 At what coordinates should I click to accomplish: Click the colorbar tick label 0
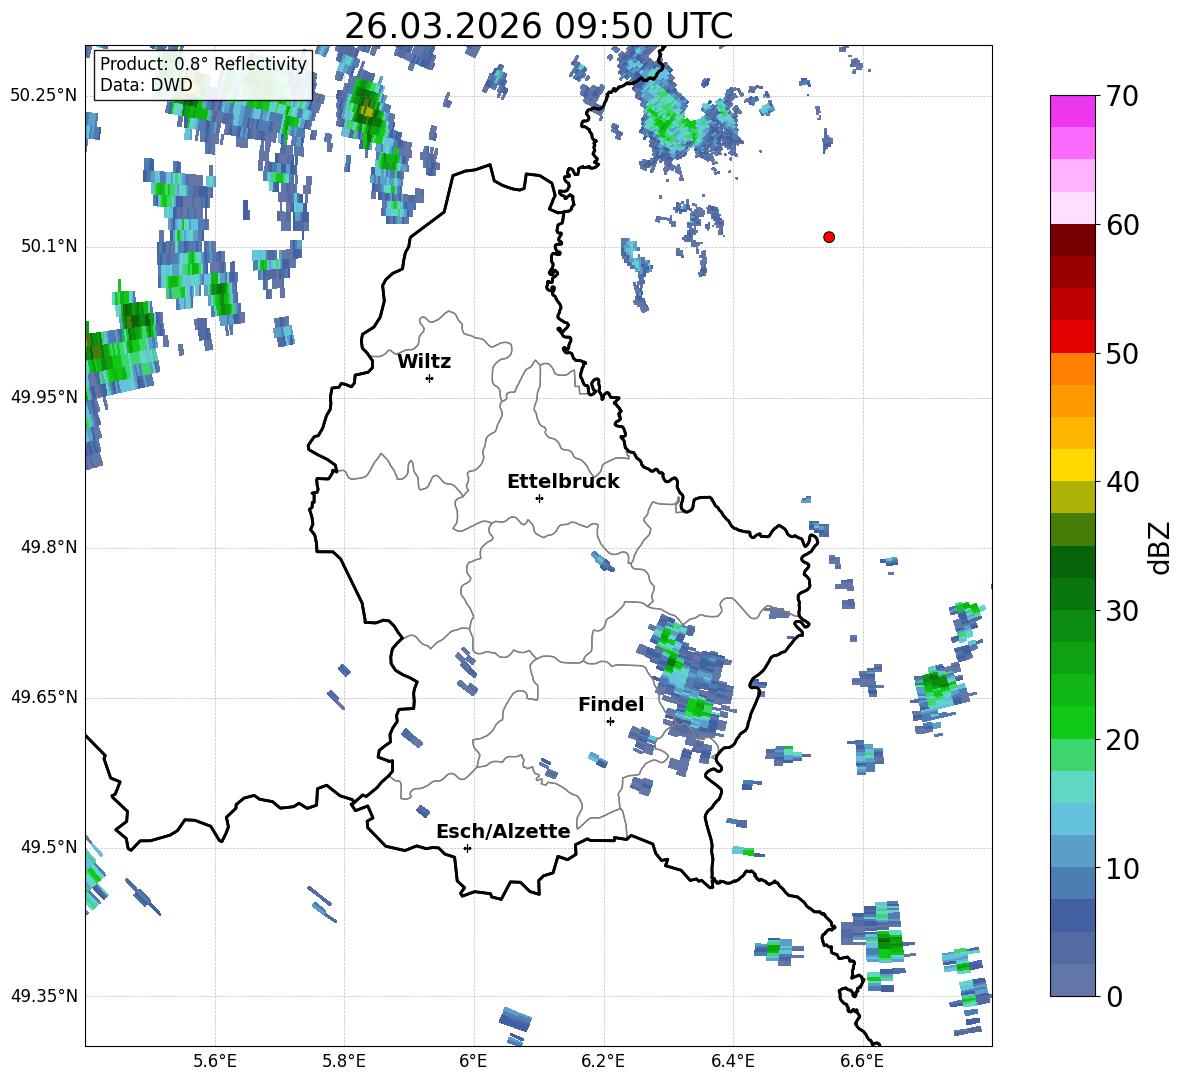pyautogui.click(x=1114, y=996)
